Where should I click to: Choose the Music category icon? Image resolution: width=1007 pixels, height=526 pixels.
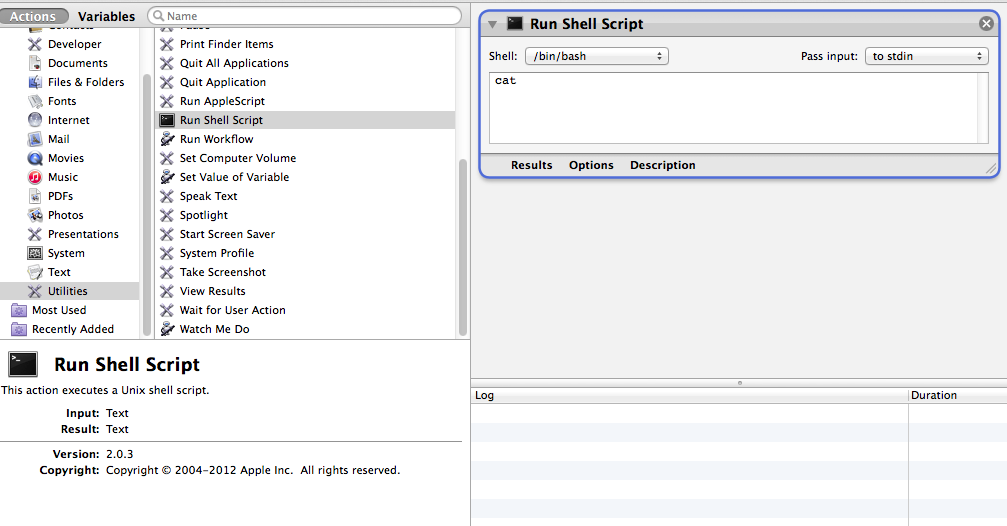coord(35,177)
